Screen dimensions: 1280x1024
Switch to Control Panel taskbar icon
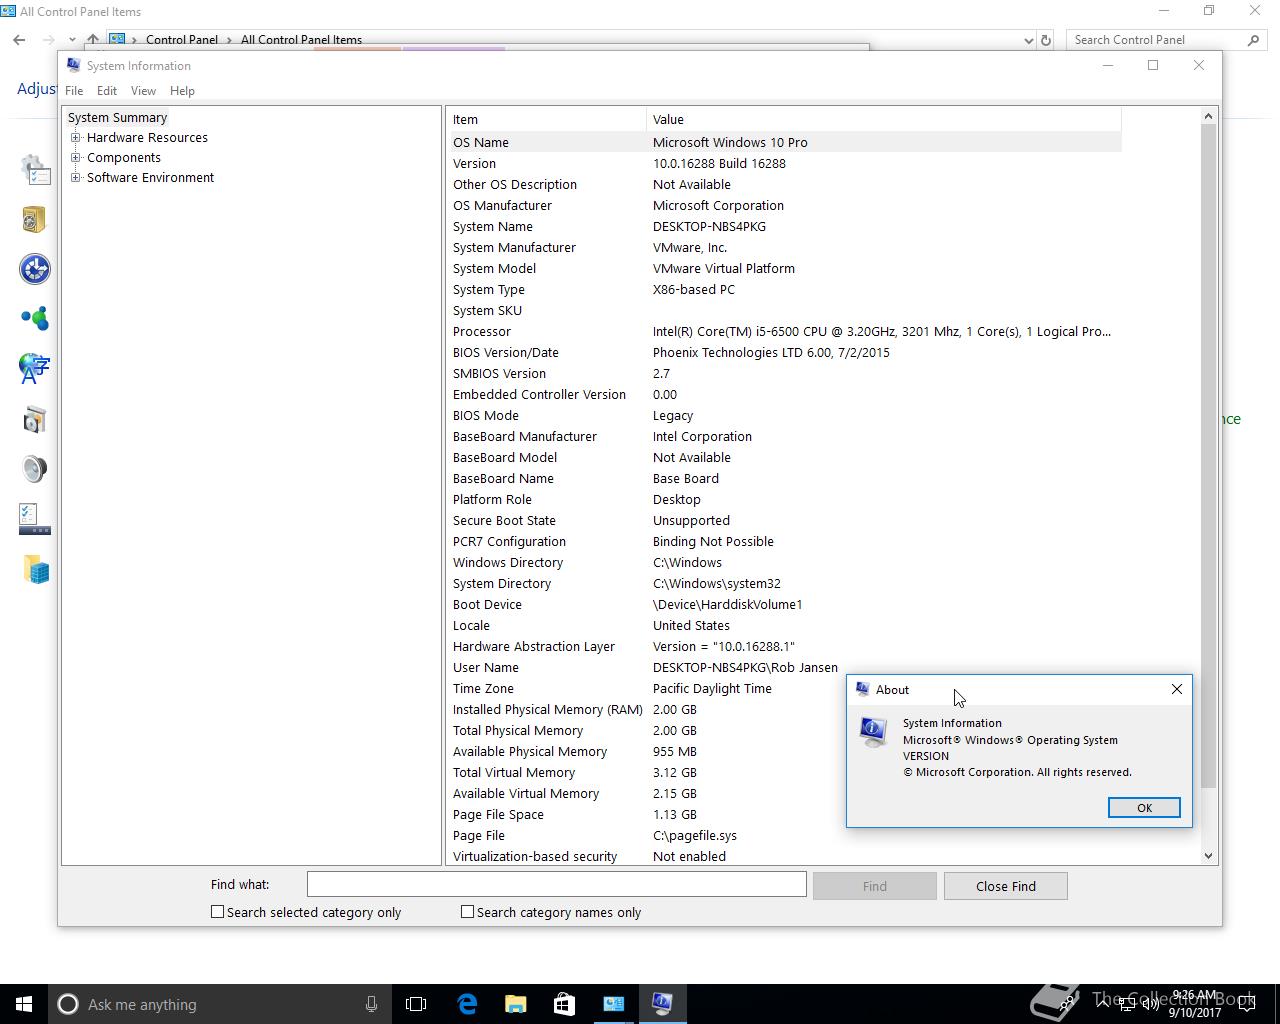613,1004
